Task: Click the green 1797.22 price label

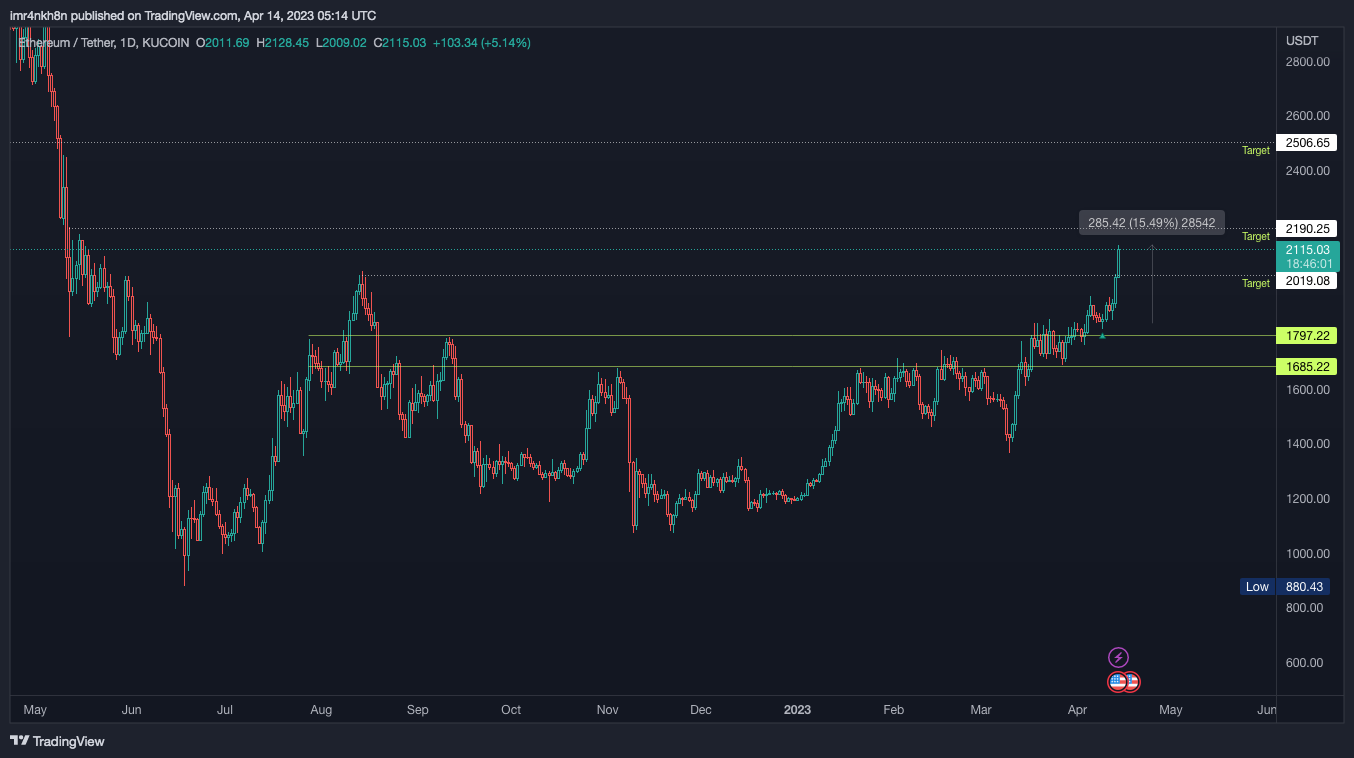Action: point(1307,336)
